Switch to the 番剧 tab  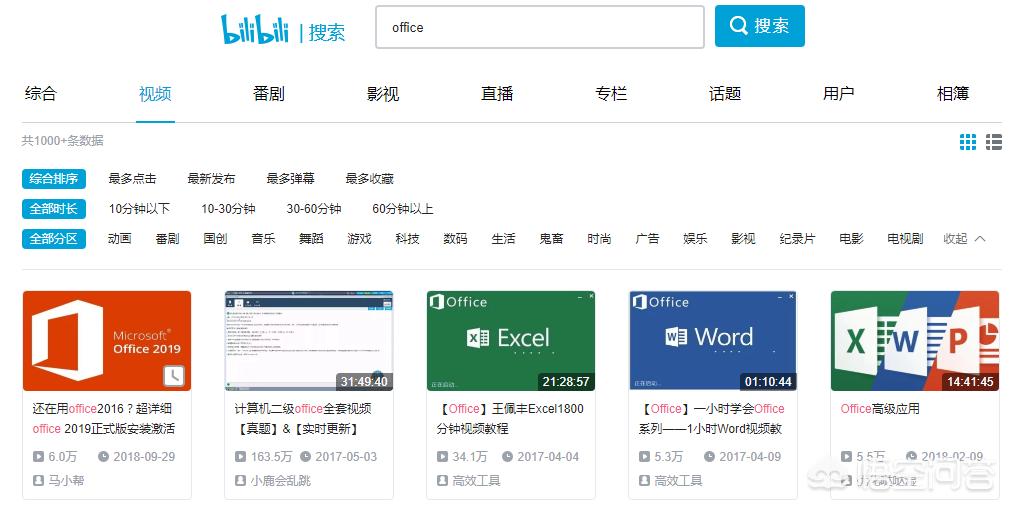click(x=269, y=94)
